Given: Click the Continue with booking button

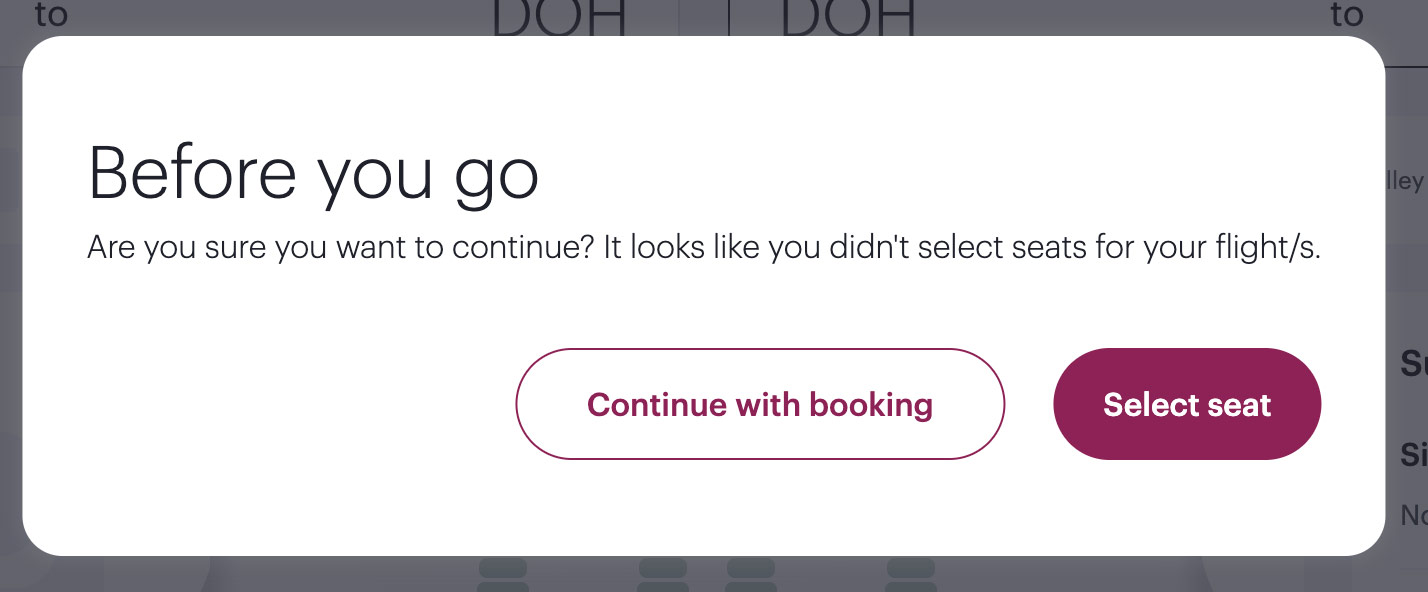Looking at the screenshot, I should coord(759,404).
